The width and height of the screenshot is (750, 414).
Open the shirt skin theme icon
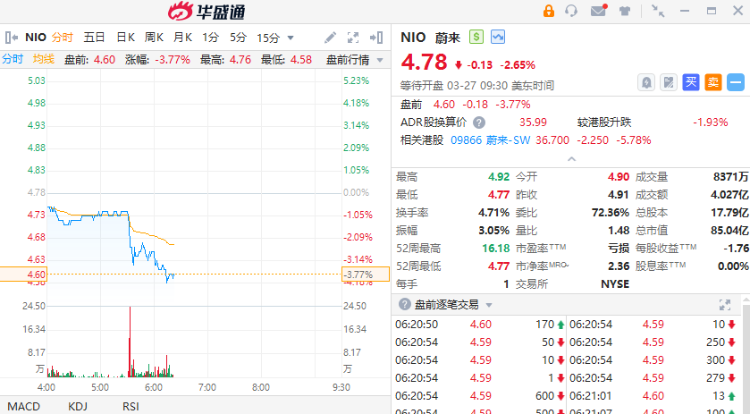pos(624,11)
